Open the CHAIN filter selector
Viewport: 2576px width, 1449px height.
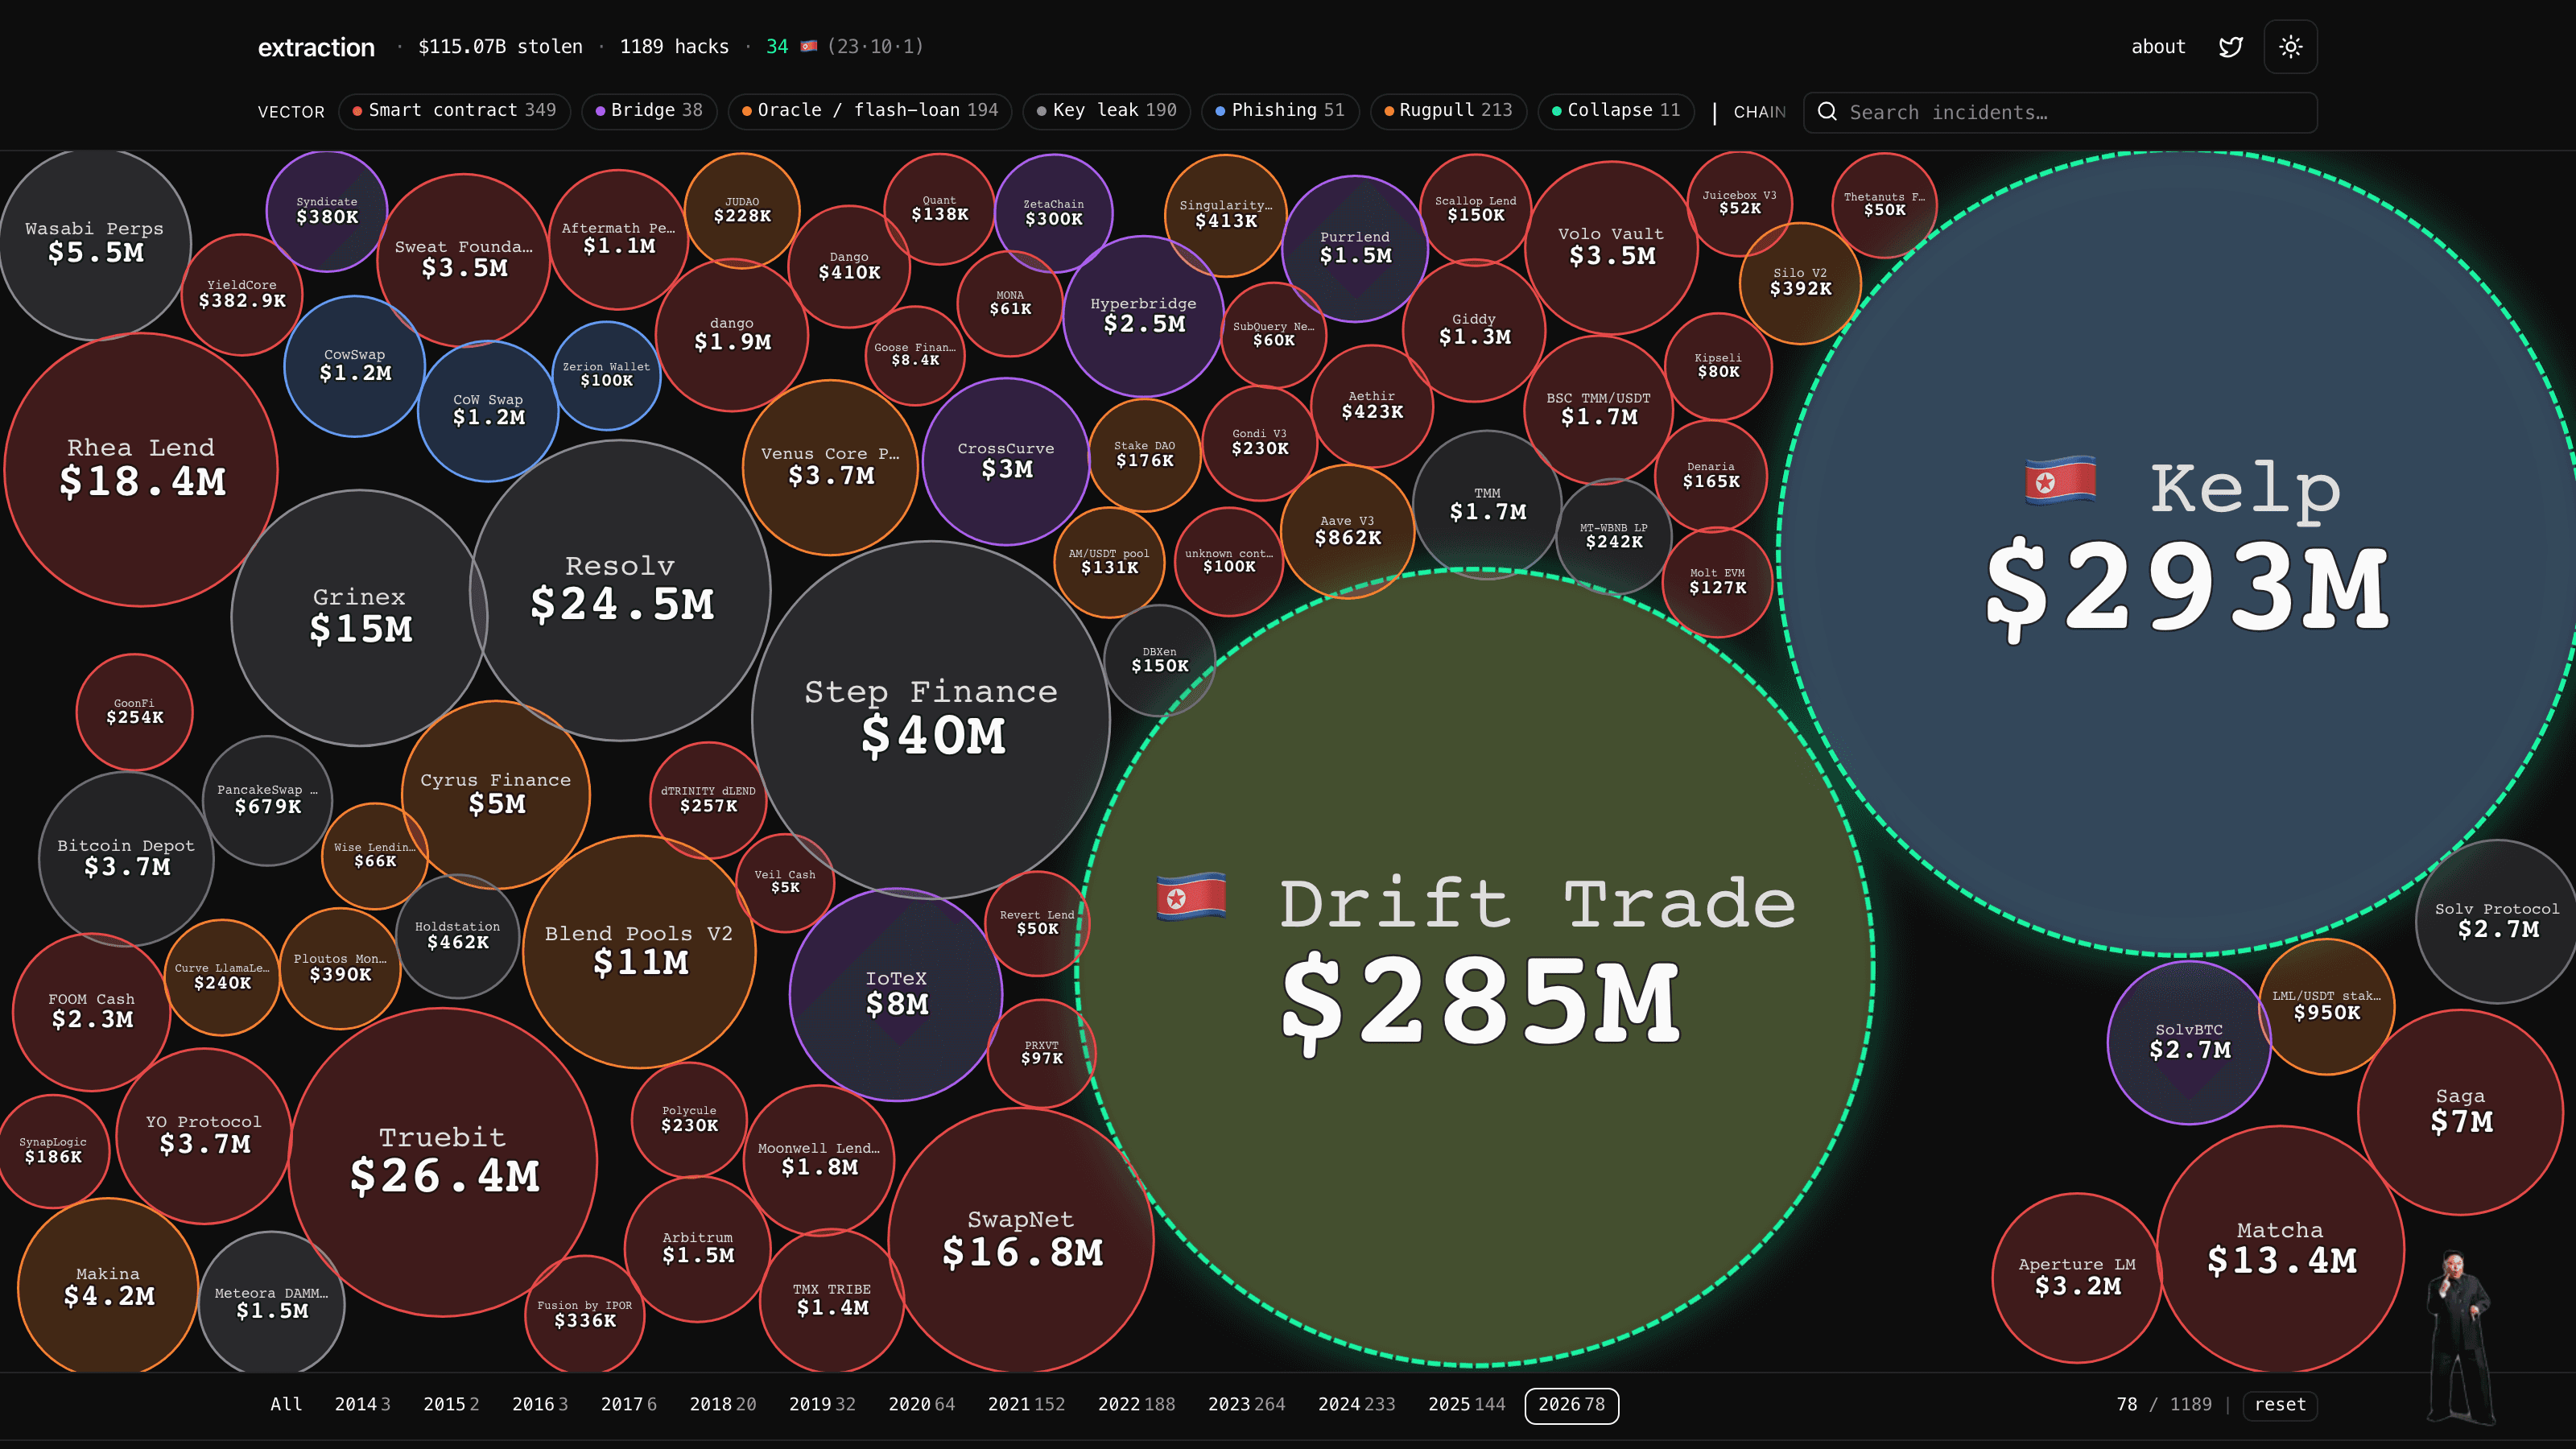pos(1759,112)
